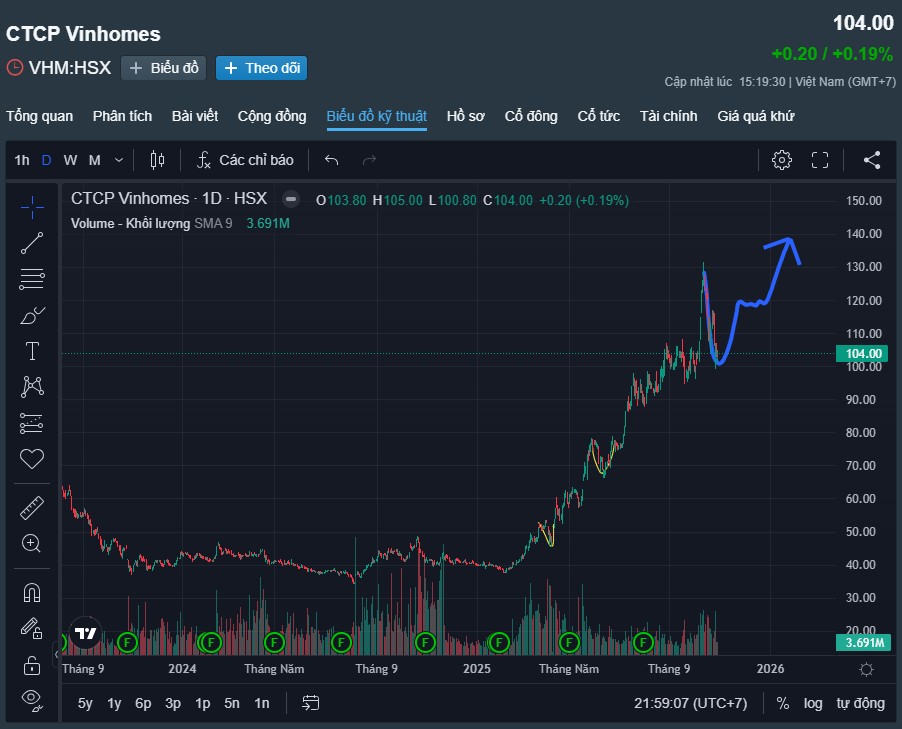Image resolution: width=902 pixels, height=729 pixels.
Task: Open the Fibonacci retracement tool
Action: pos(32,279)
